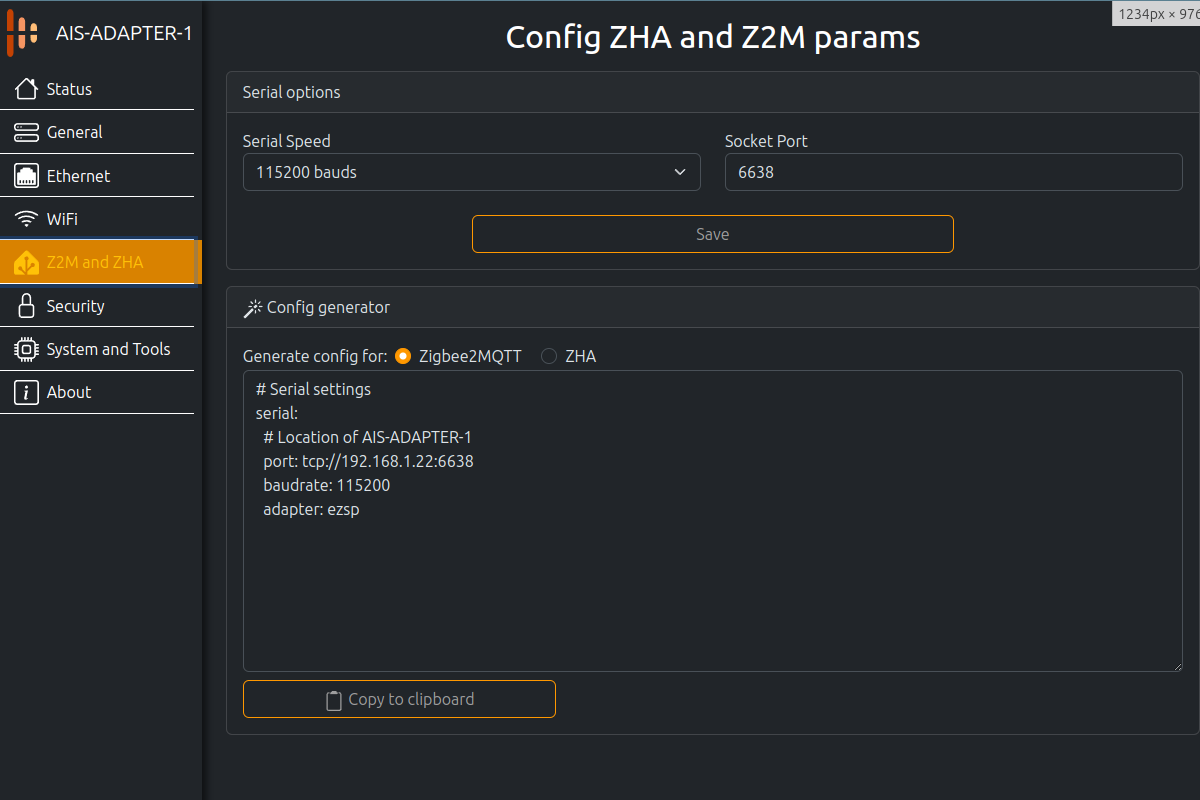Viewport: 1200px width, 800px height.
Task: Click the General server icon
Action: pyautogui.click(x=27, y=132)
